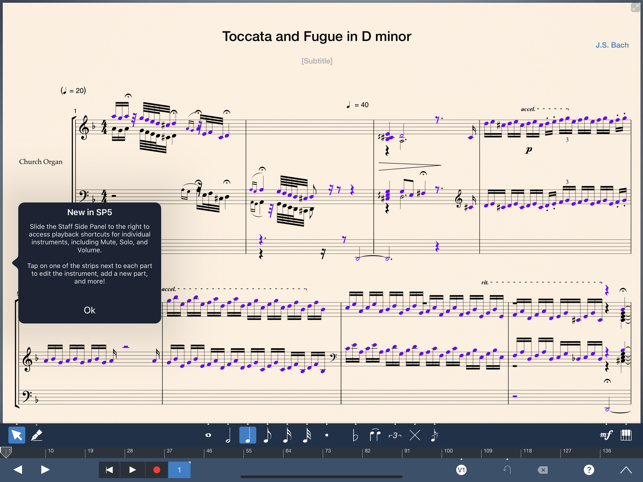Dismiss the New in SP5 tip with Ok

coord(89,310)
